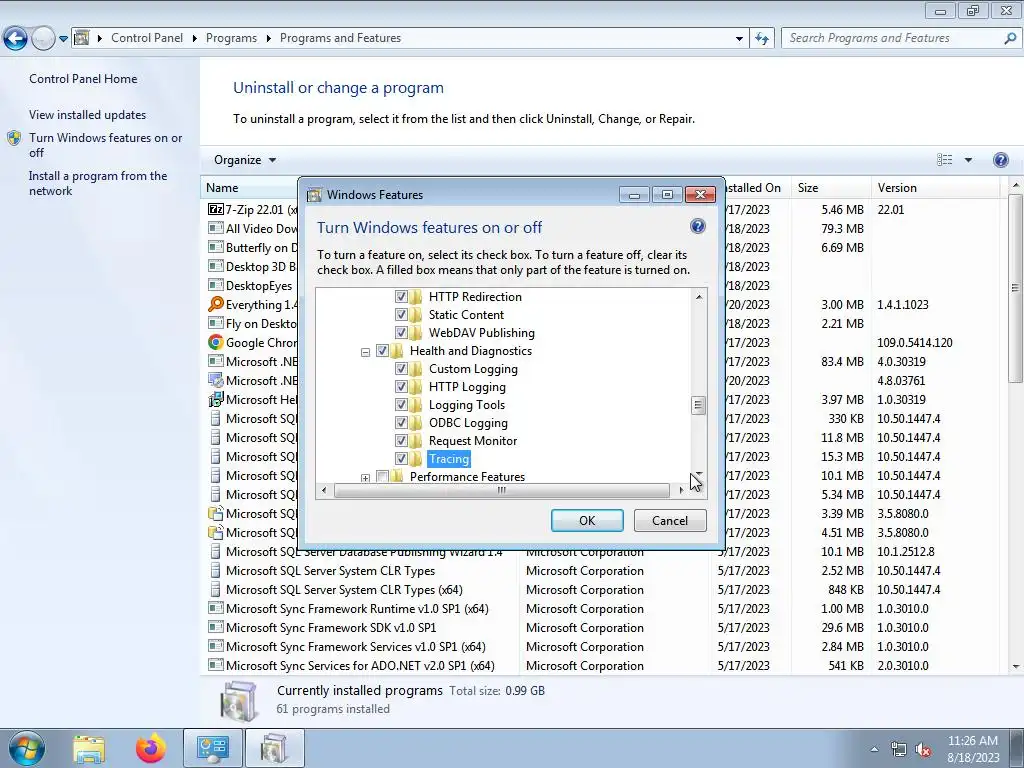Image resolution: width=1024 pixels, height=768 pixels.
Task: Open recent pages dropdown next to Forward
Action: coord(63,39)
